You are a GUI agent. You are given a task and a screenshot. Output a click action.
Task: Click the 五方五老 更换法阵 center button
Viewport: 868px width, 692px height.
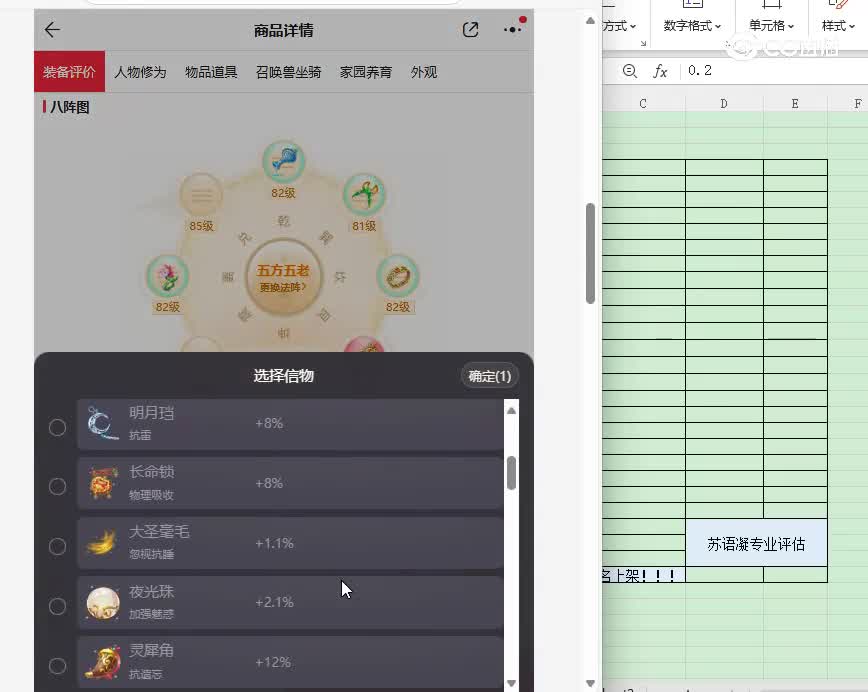(x=283, y=277)
